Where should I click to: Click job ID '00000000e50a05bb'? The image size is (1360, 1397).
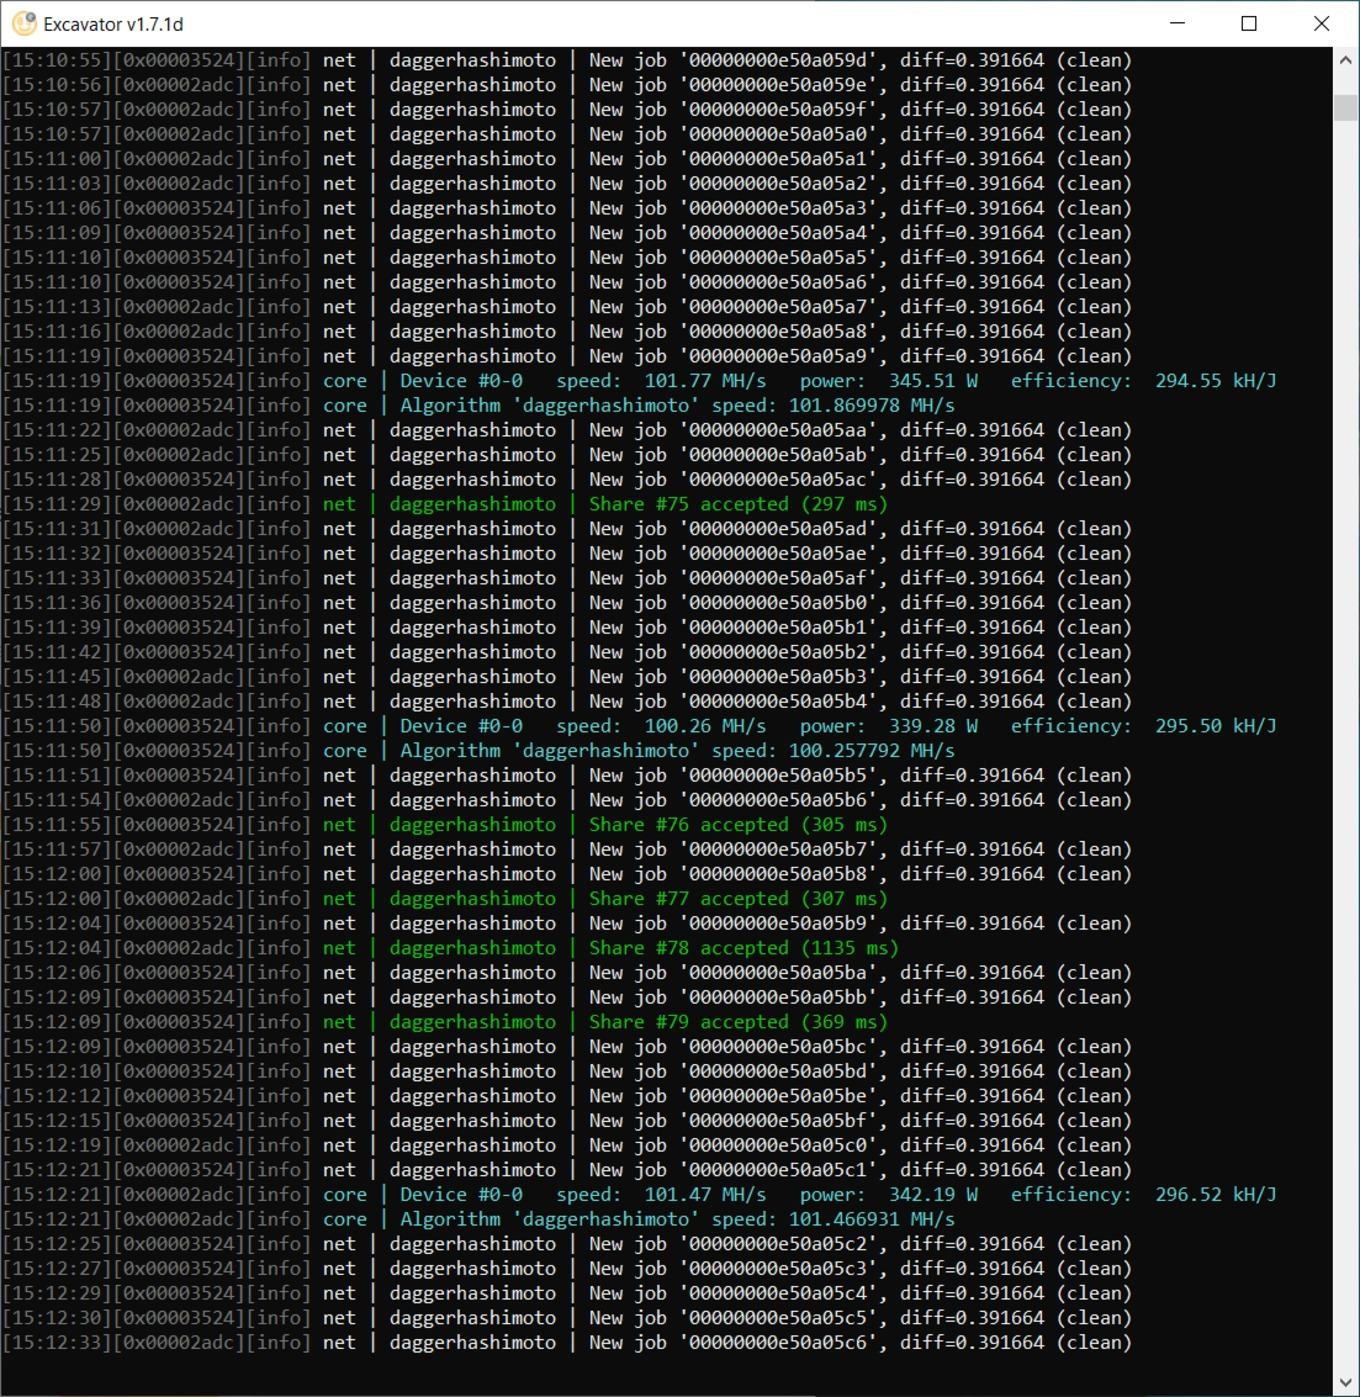tap(777, 997)
